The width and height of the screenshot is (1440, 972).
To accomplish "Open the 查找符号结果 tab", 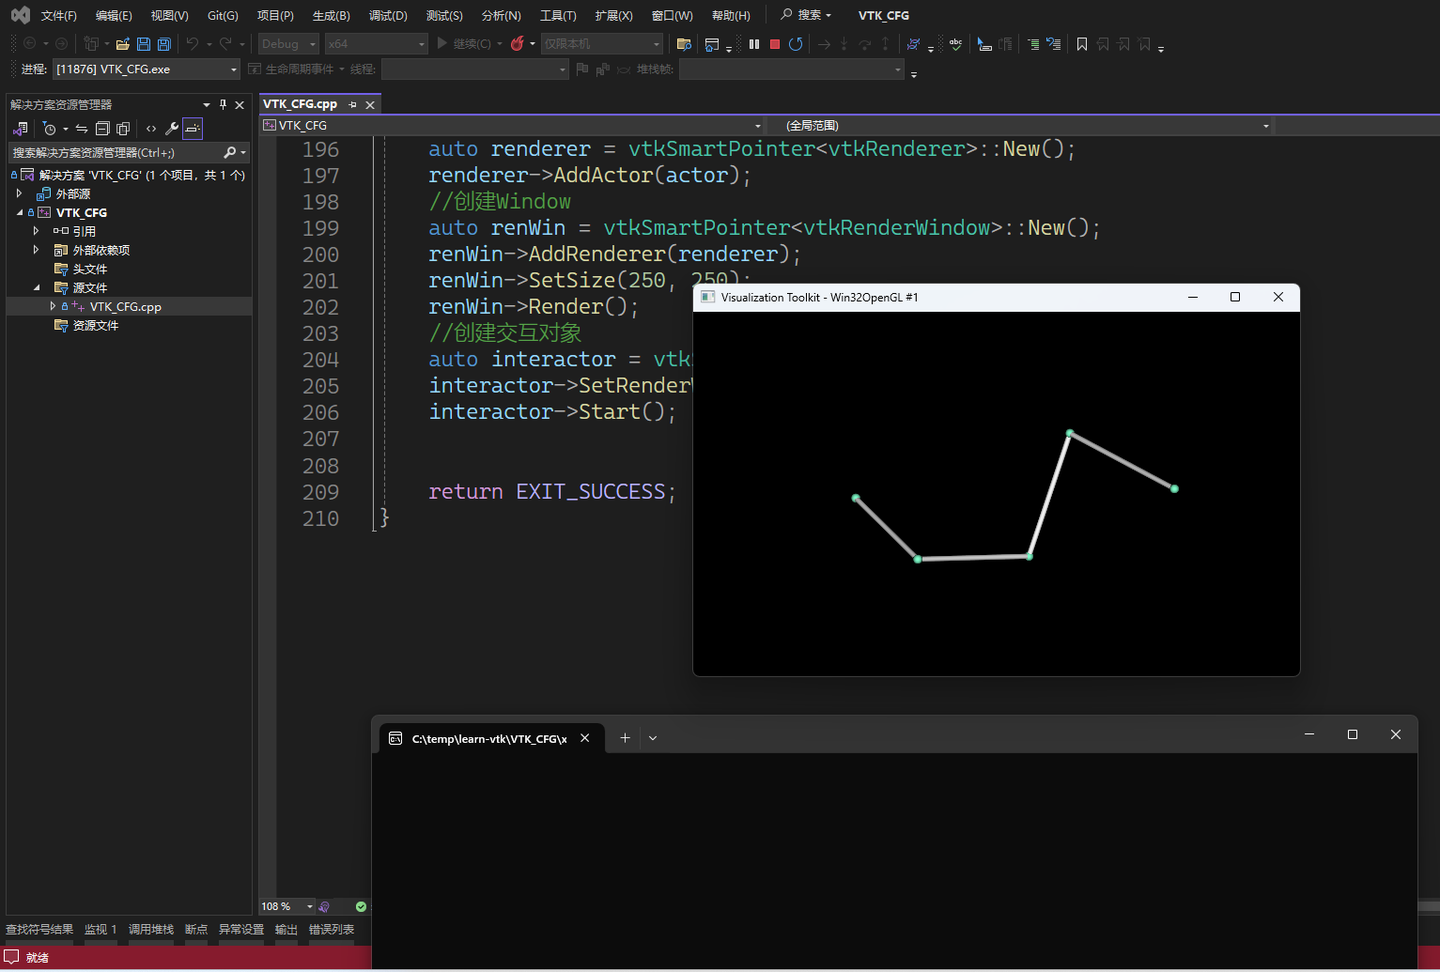I will pos(40,929).
